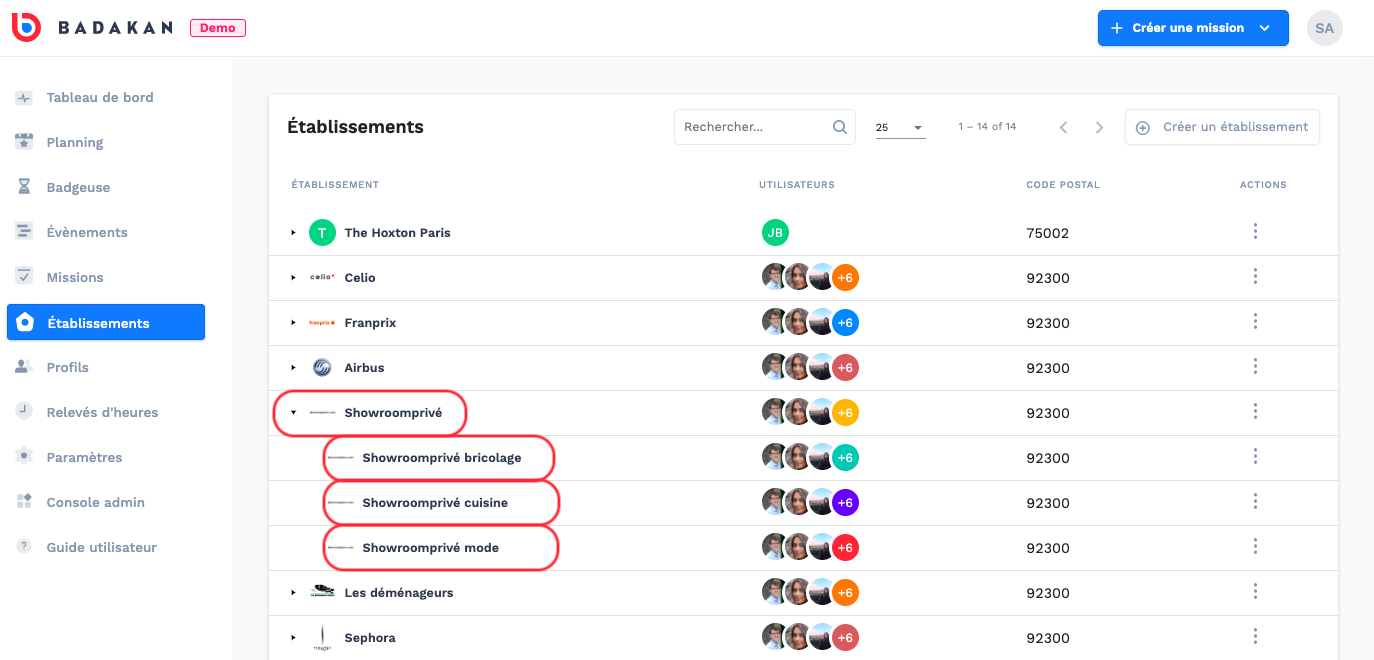The image size is (1374, 660).
Task: Click the ÉTABLISSEMENT column header
Action: click(x=335, y=185)
